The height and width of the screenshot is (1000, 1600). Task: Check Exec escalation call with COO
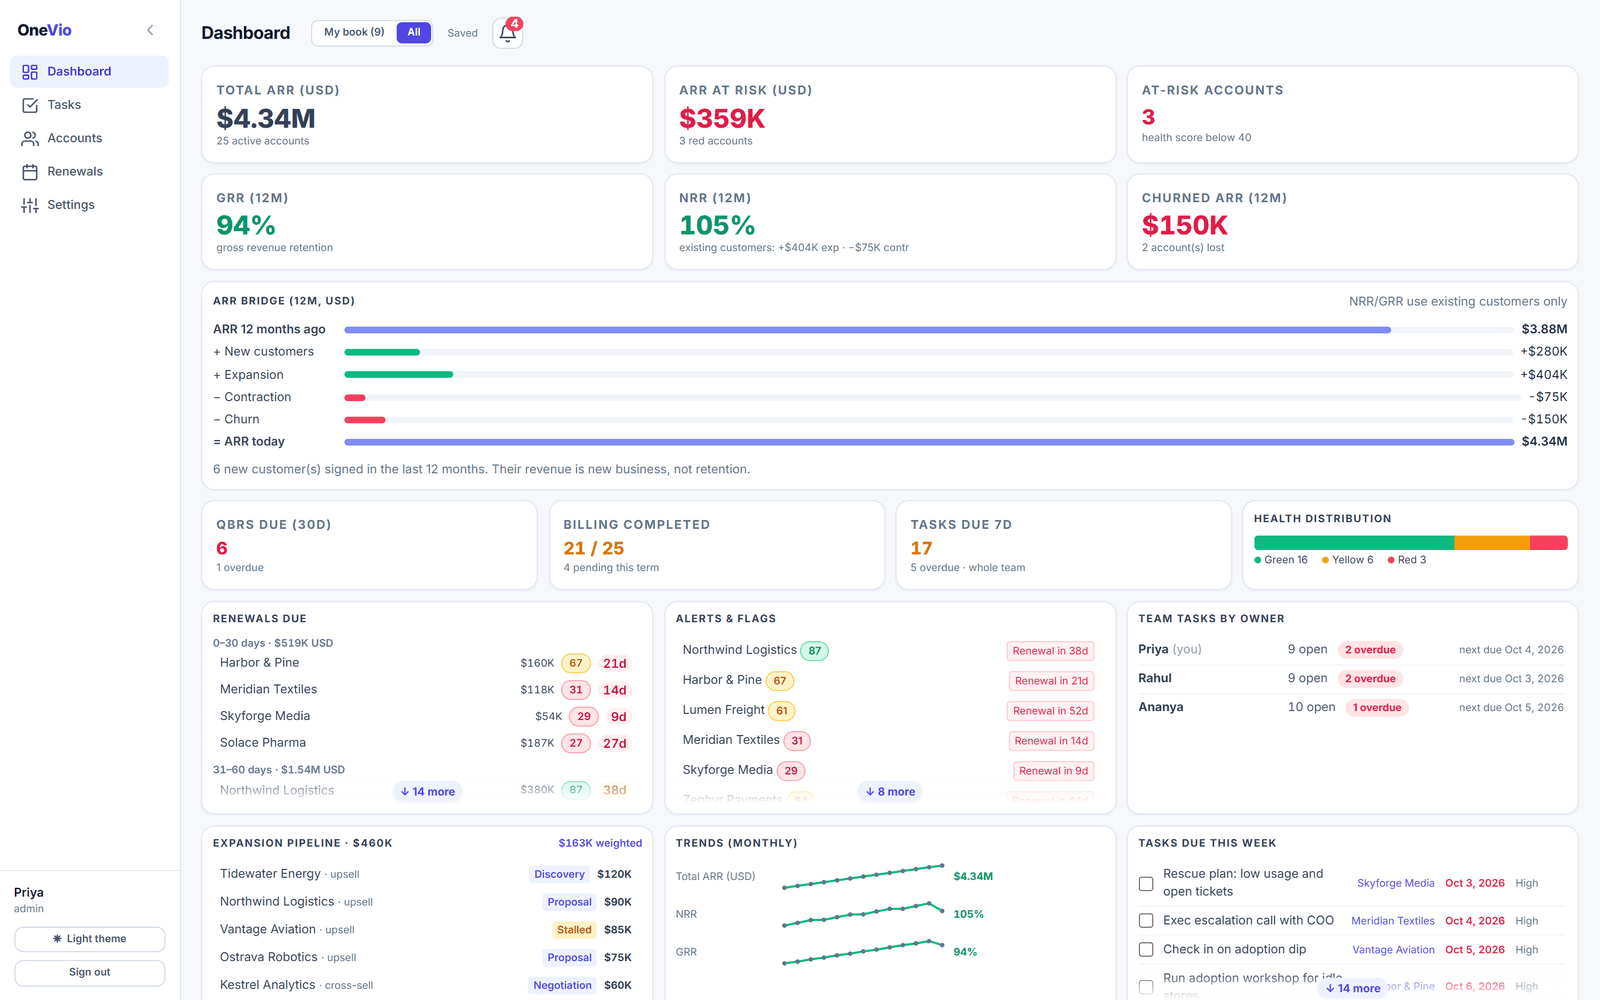point(1146,921)
